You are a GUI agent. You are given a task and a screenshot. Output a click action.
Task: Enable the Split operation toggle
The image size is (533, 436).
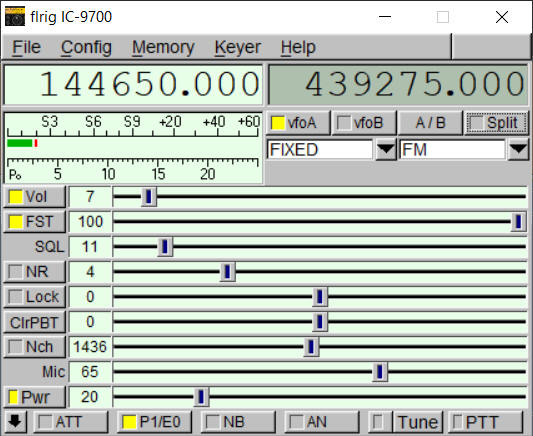(x=497, y=123)
